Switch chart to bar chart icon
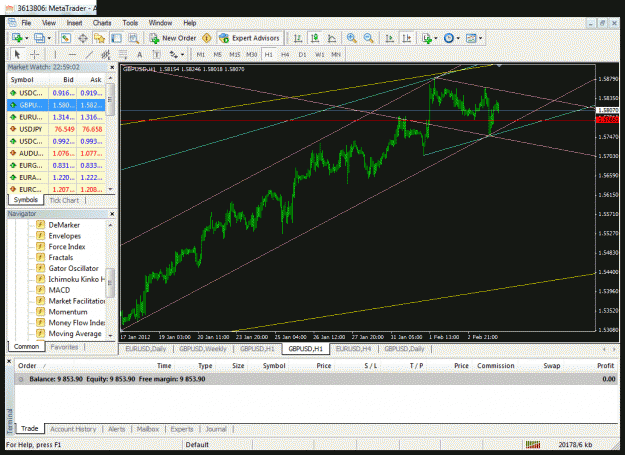 [298, 38]
